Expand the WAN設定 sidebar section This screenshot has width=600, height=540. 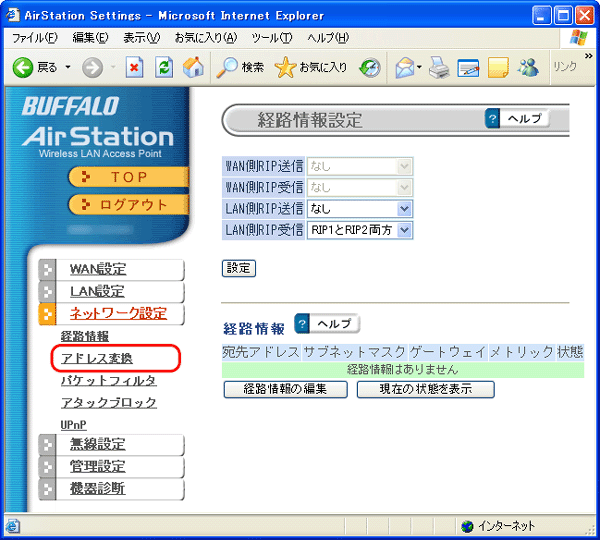click(98, 269)
